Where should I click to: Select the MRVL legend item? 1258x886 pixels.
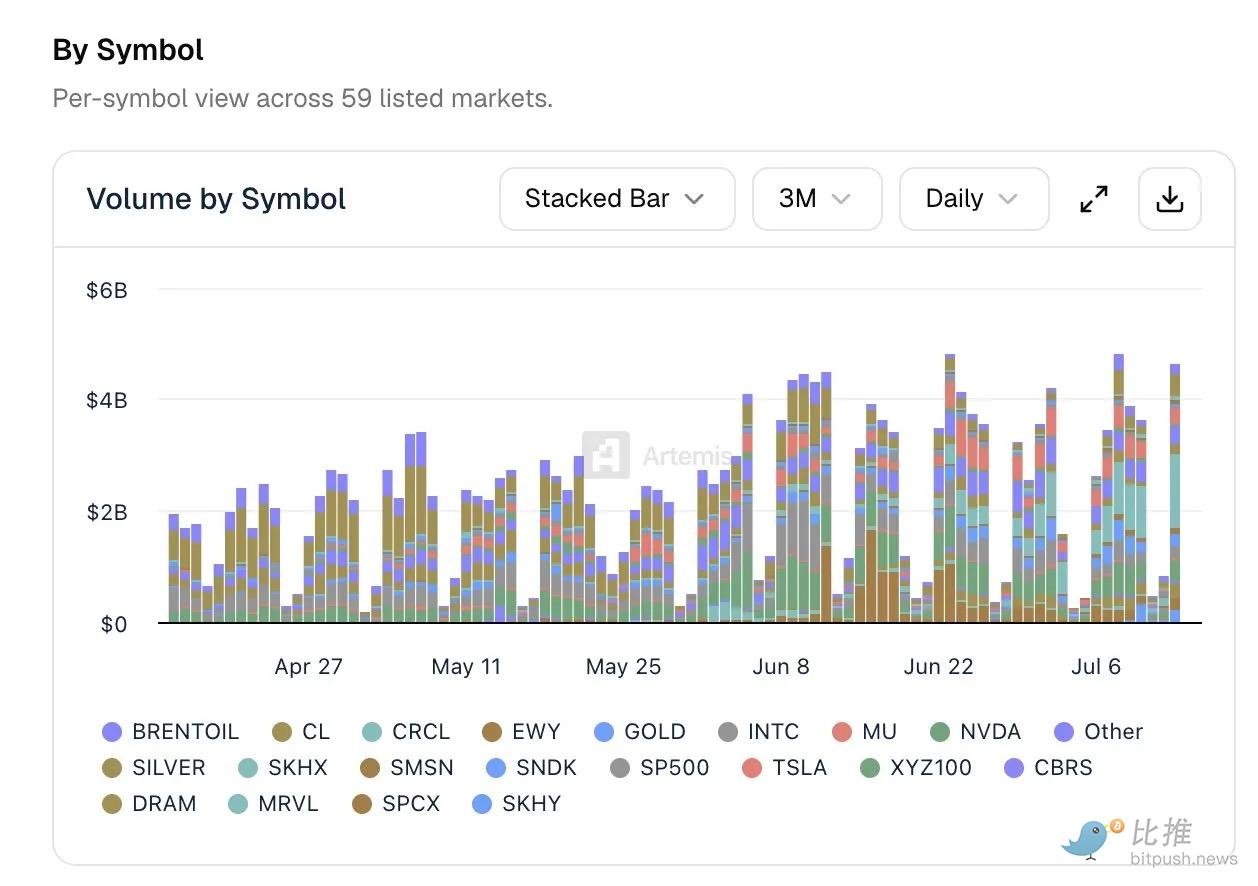point(273,804)
